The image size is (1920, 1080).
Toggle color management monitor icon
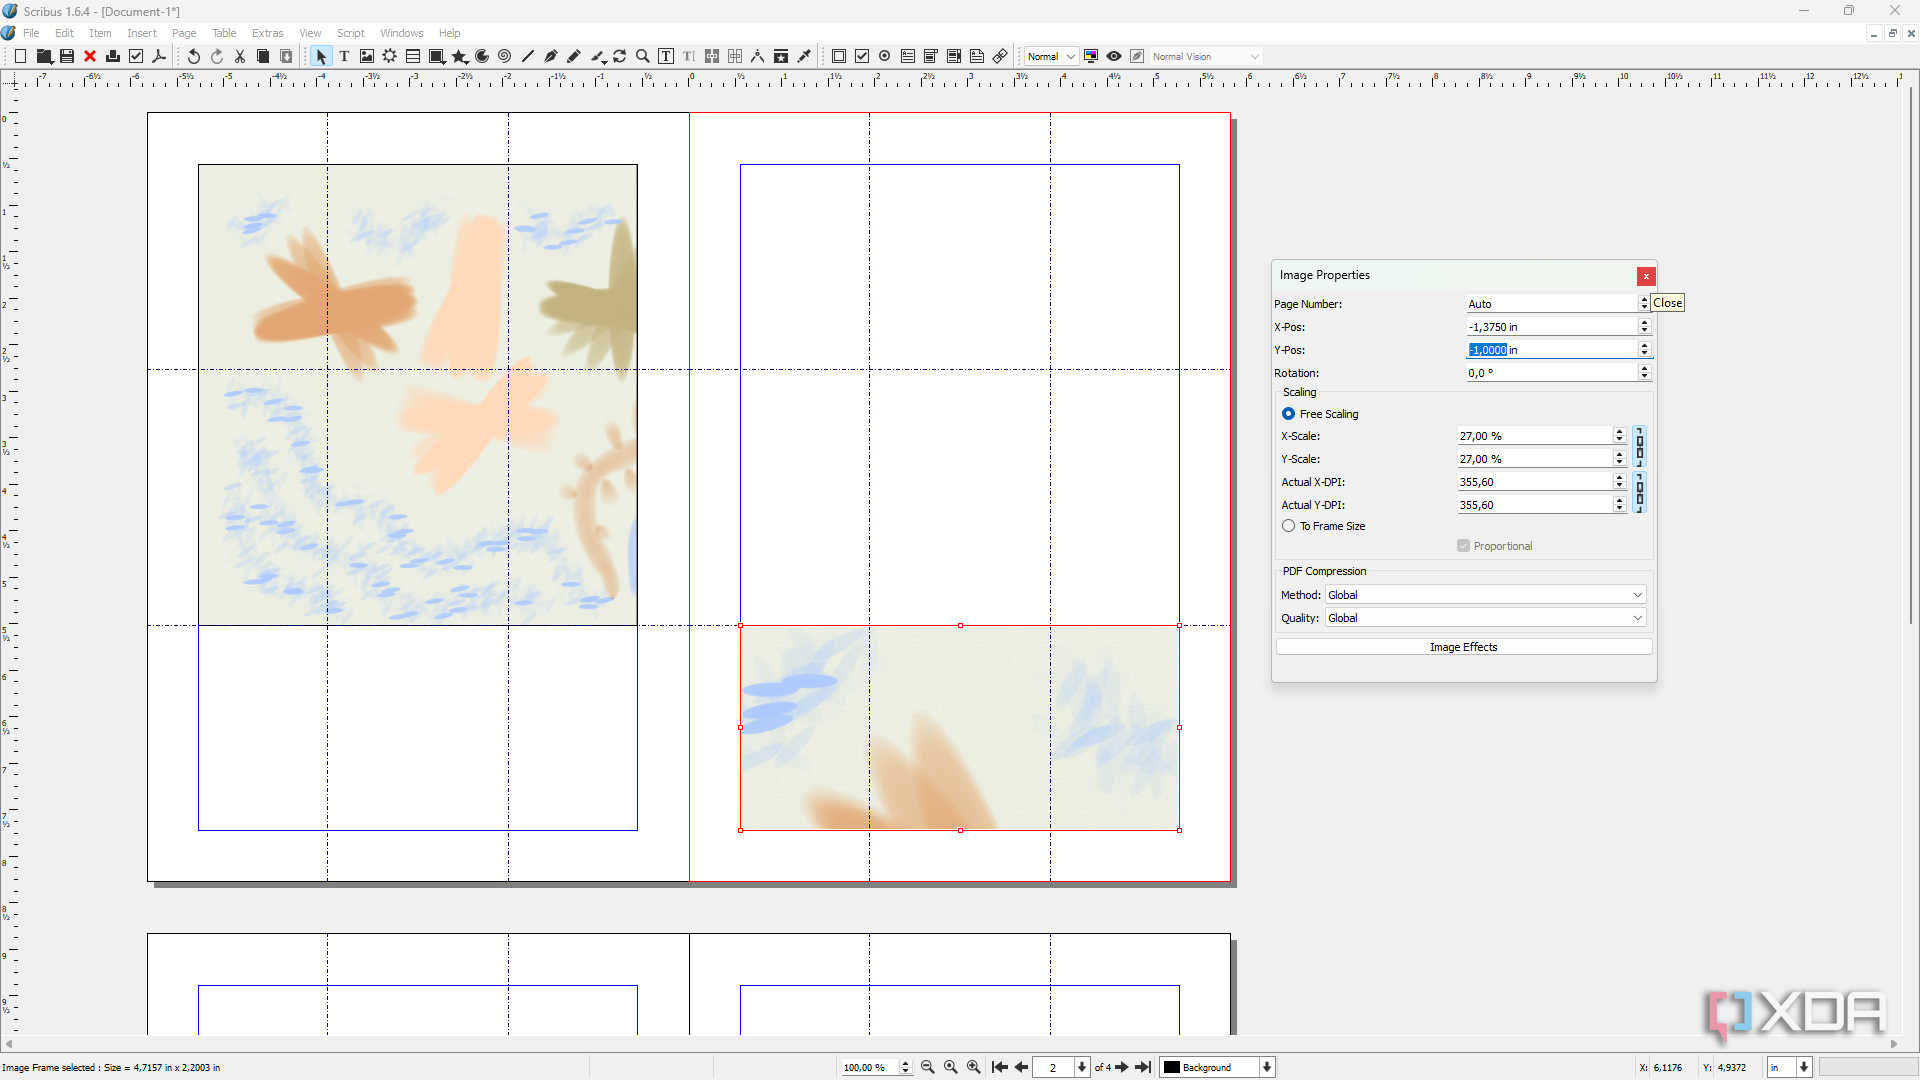(1091, 57)
